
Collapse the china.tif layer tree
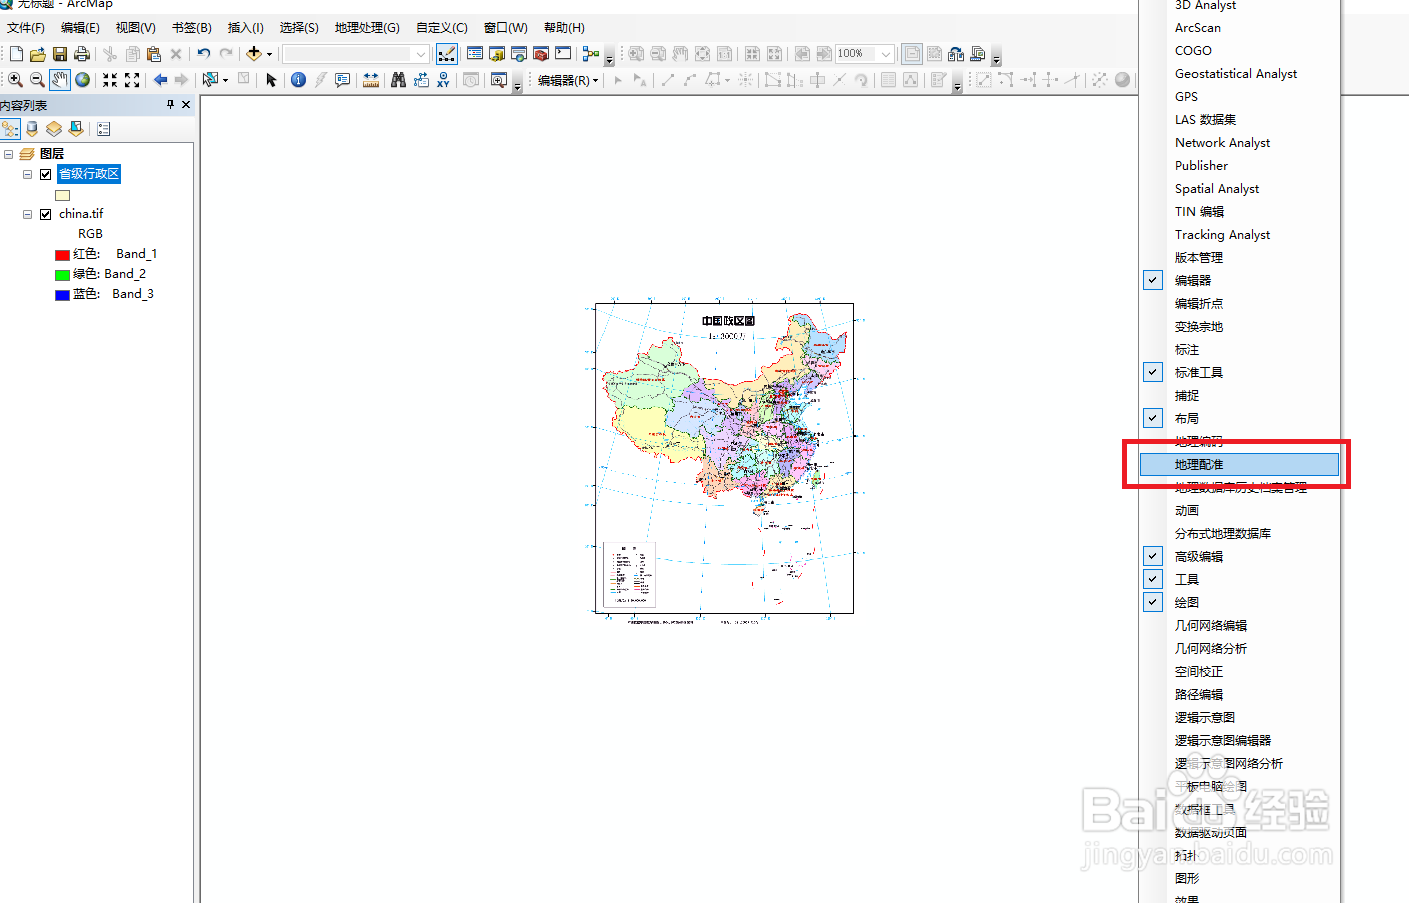28,214
